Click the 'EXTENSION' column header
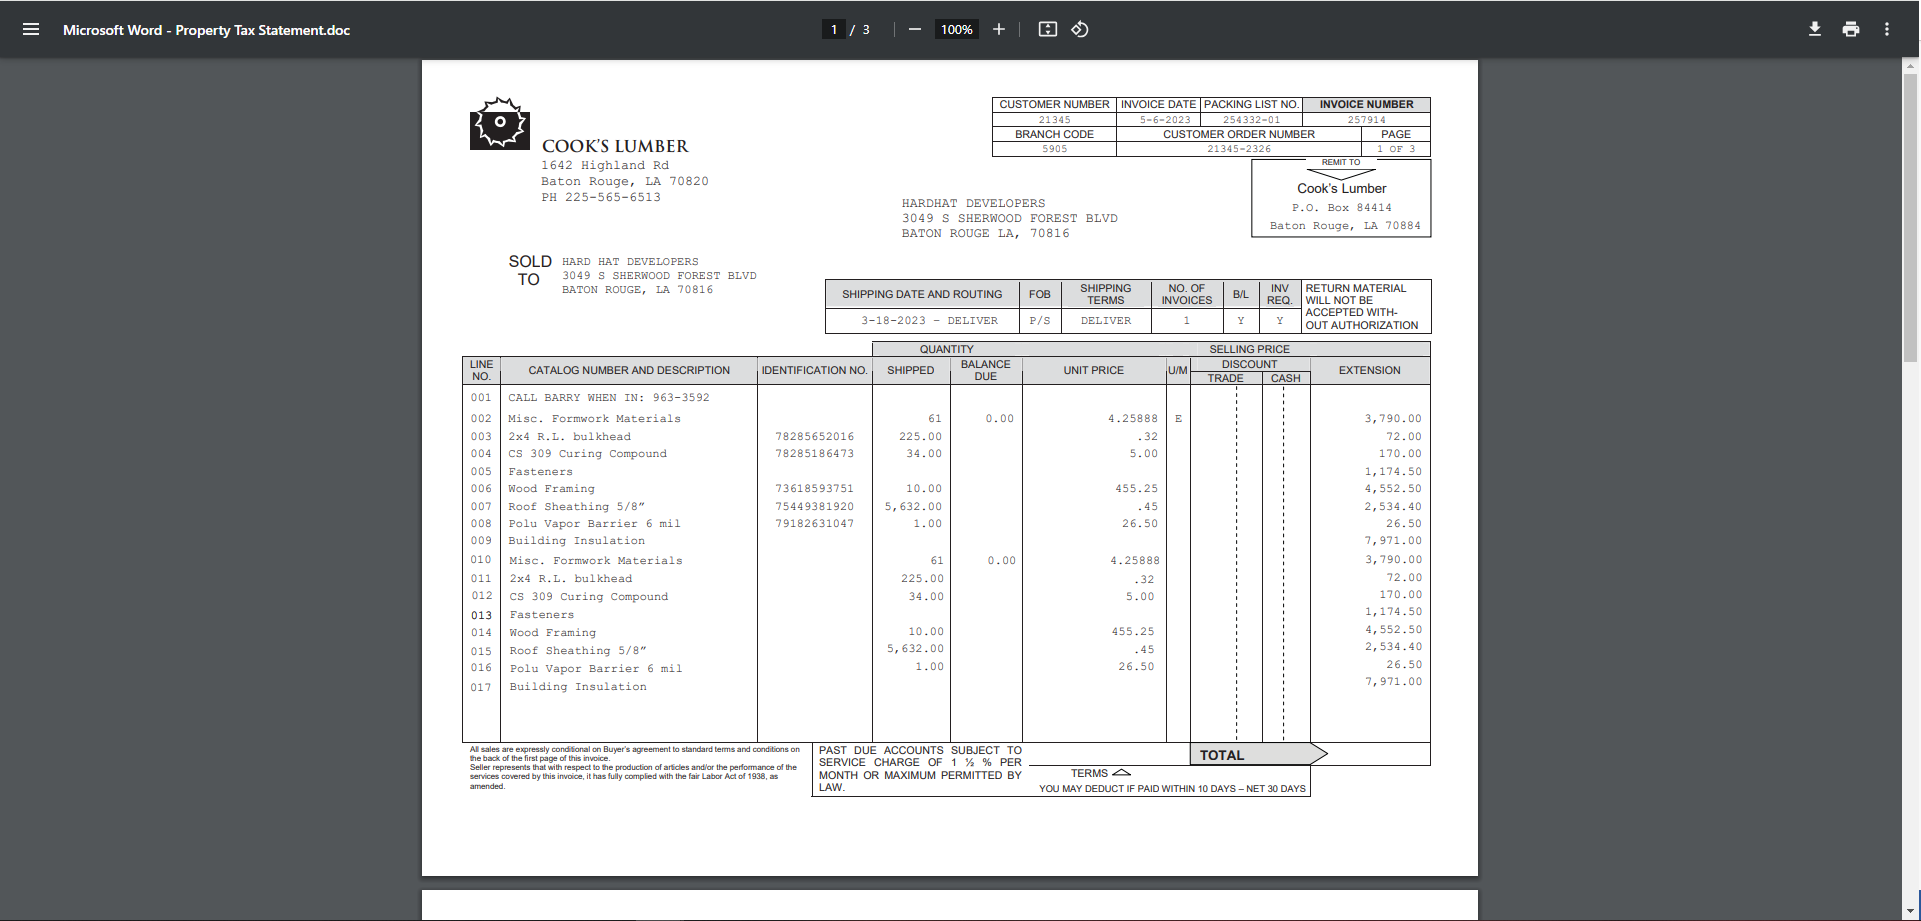 click(x=1369, y=370)
